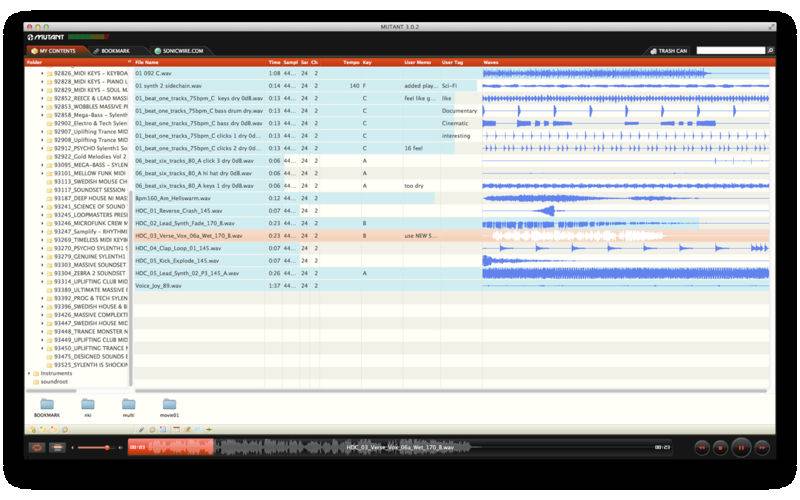
Task: Expand the 92852_REECE & LEAD MASSIVE folder
Action: (42, 98)
